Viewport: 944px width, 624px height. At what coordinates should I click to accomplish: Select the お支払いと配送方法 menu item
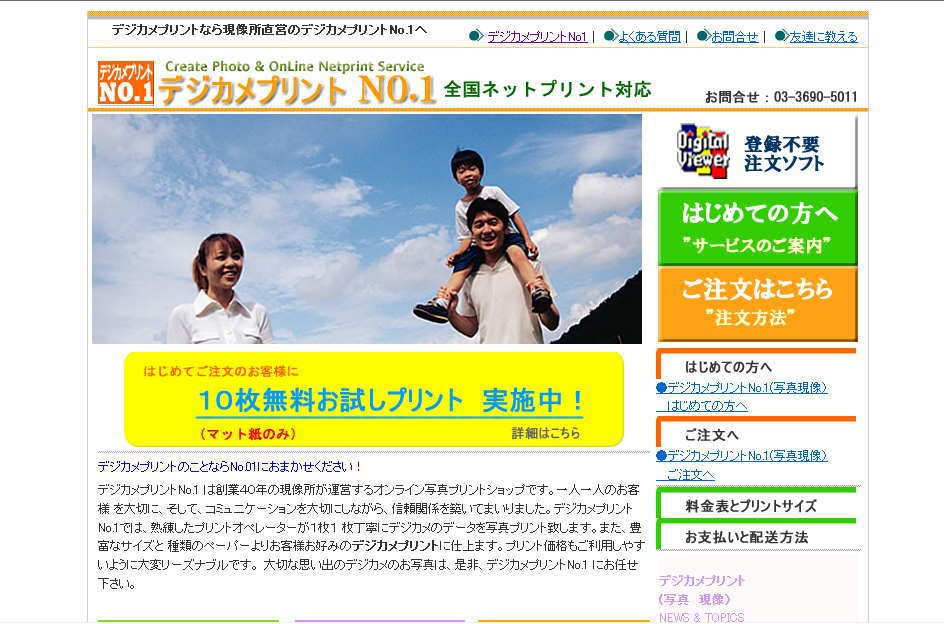[756, 536]
